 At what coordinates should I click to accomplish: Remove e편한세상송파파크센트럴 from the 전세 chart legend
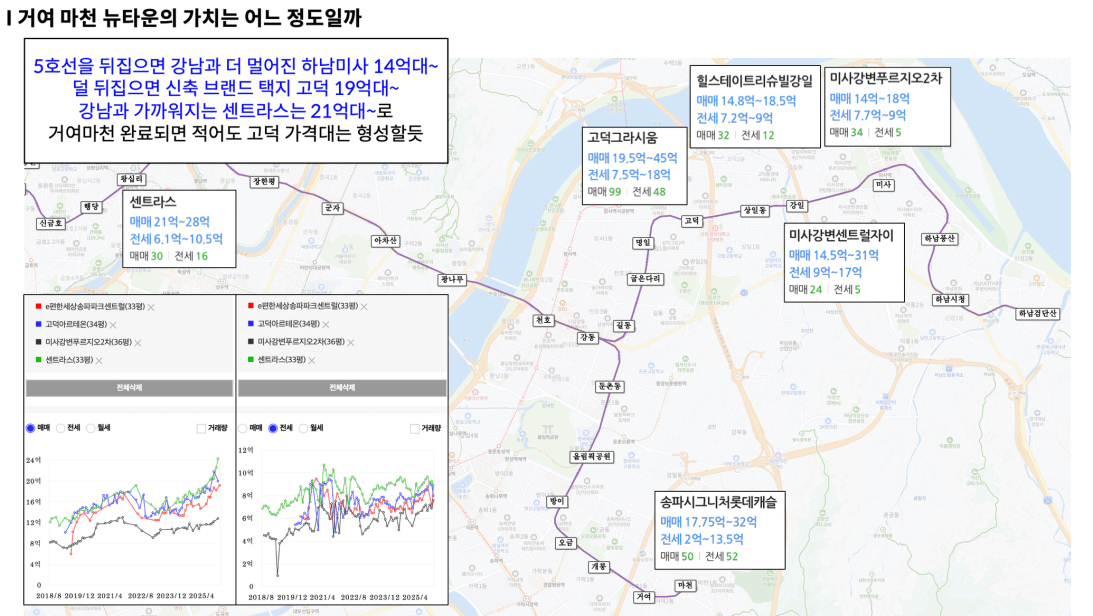364,306
